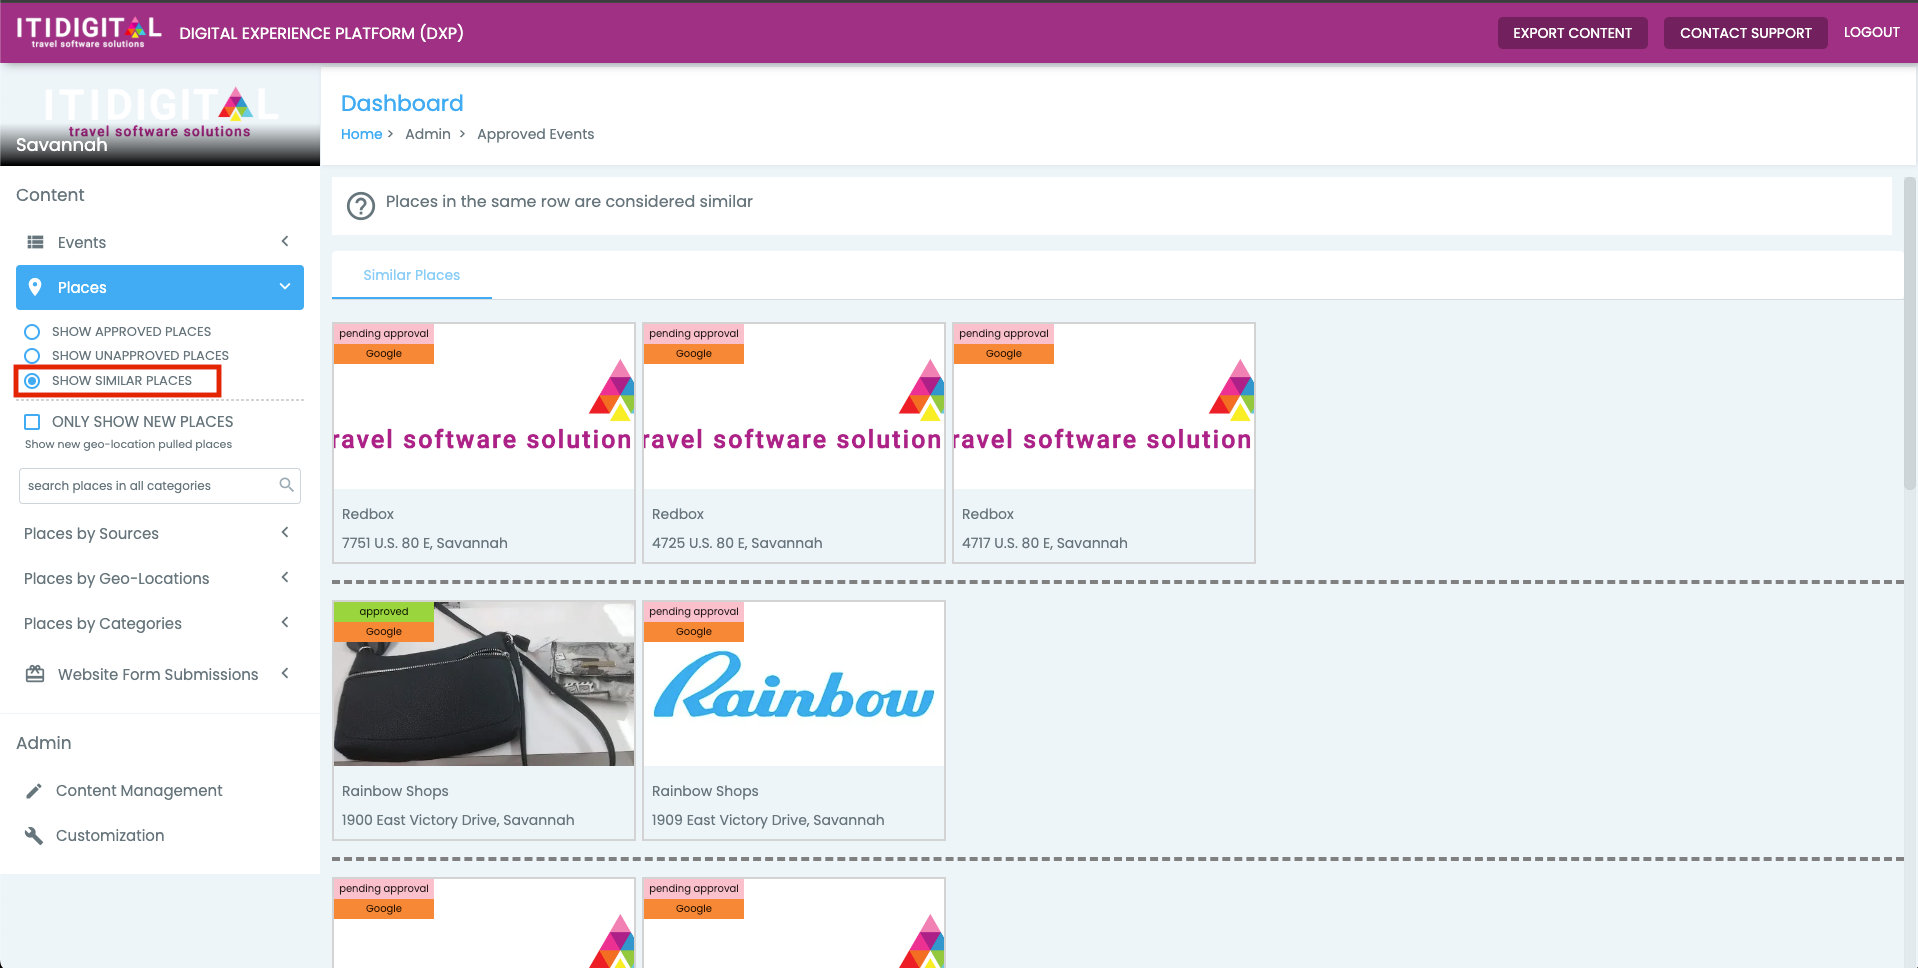
Task: Click the Approved Events breadcrumb
Action: 535,134
